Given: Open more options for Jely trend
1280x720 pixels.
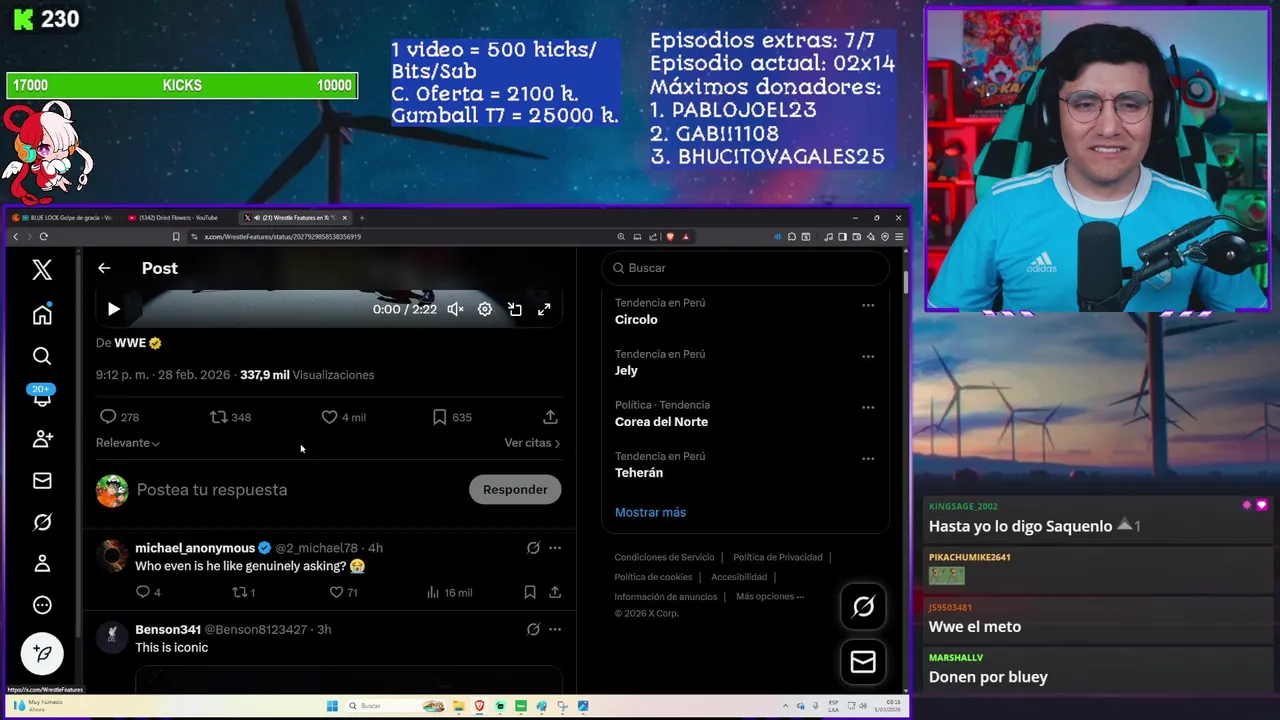Looking at the screenshot, I should [x=868, y=356].
